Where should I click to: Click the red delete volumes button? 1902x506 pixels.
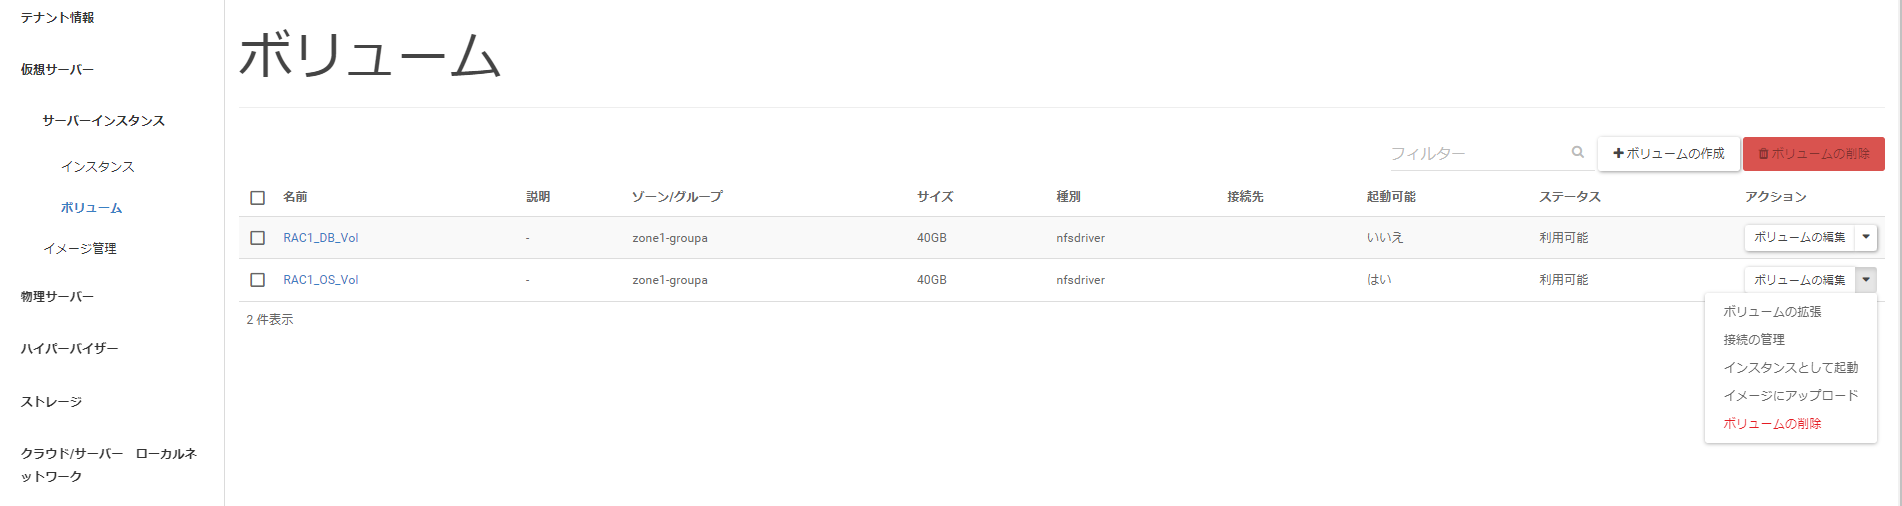click(x=1813, y=154)
